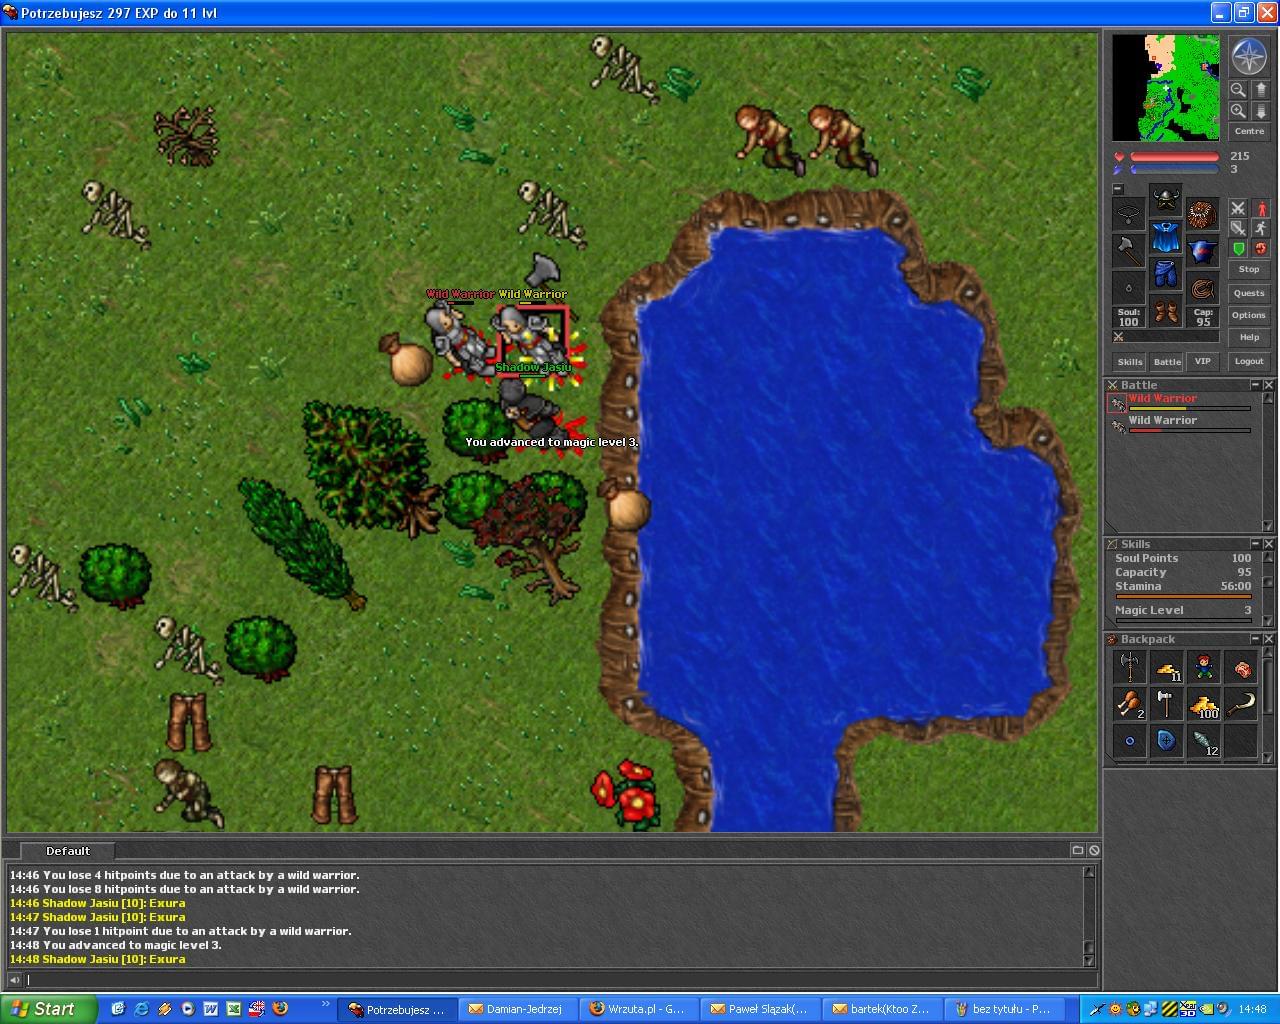Open the Help button
The height and width of the screenshot is (1024, 1280).
[1249, 337]
